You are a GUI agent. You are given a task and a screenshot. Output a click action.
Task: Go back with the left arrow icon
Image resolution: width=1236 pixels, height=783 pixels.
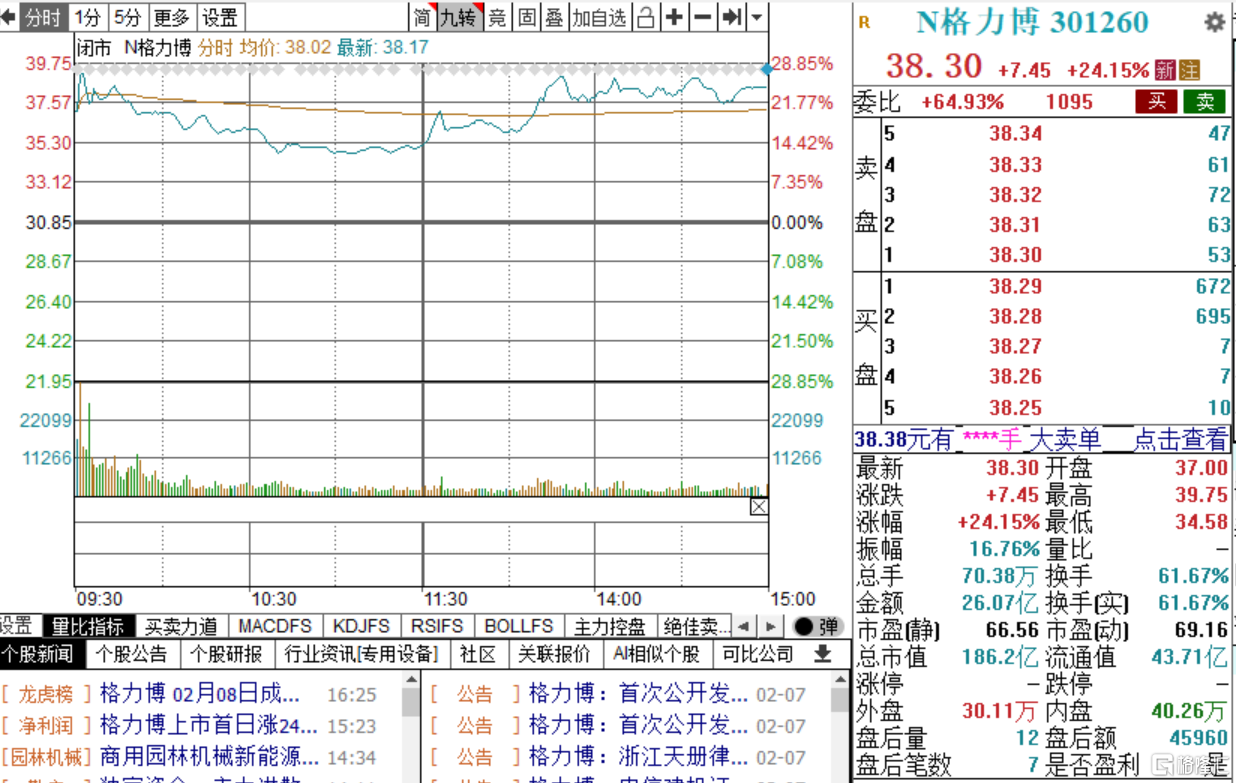(x=8, y=17)
